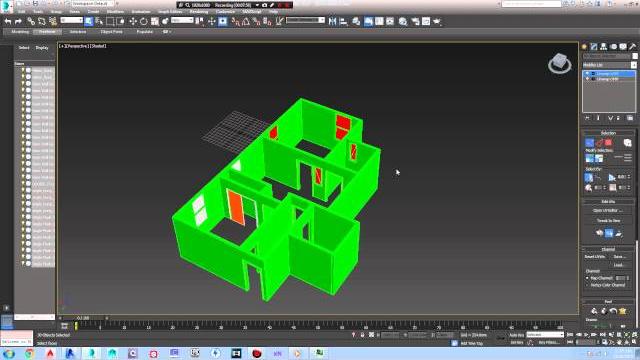Click the Open UV Editor button
This screenshot has width=640, height=360.
point(608,210)
